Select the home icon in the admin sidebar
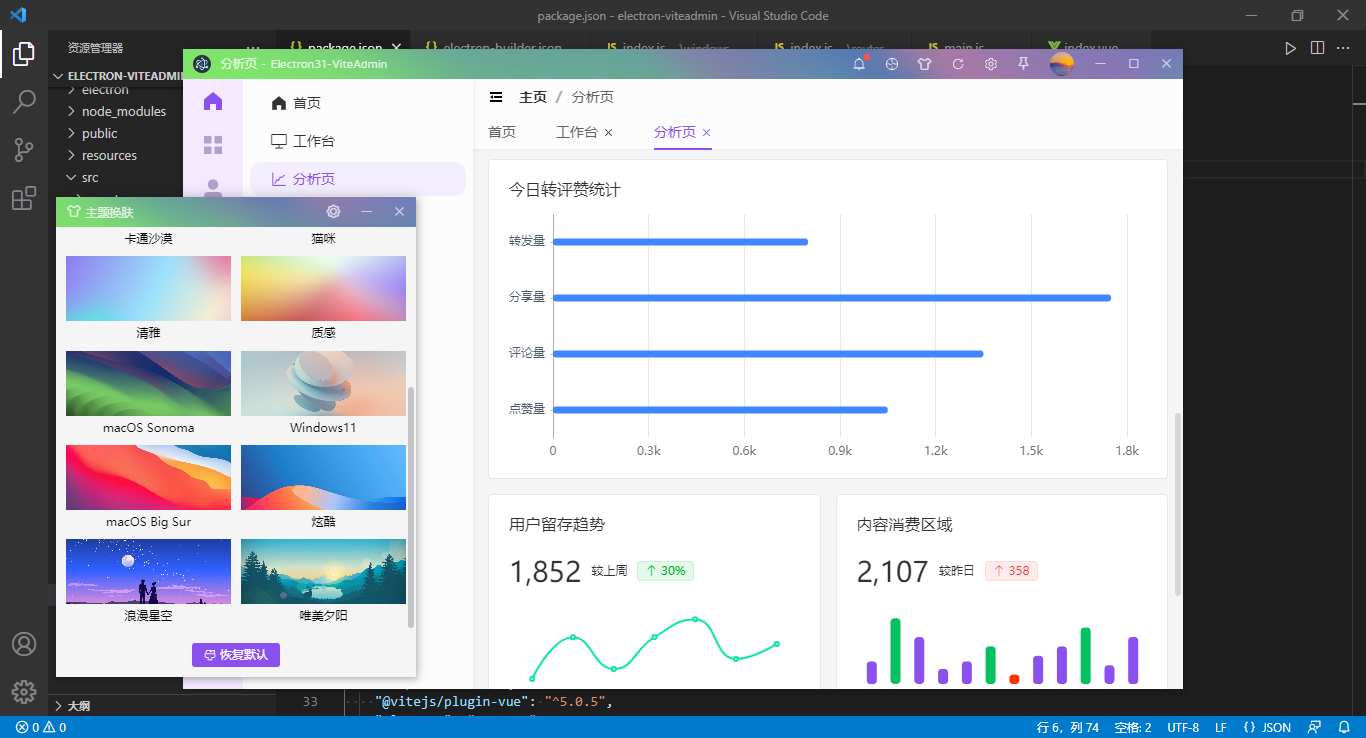Viewport: 1366px width, 738px height. pos(213,101)
